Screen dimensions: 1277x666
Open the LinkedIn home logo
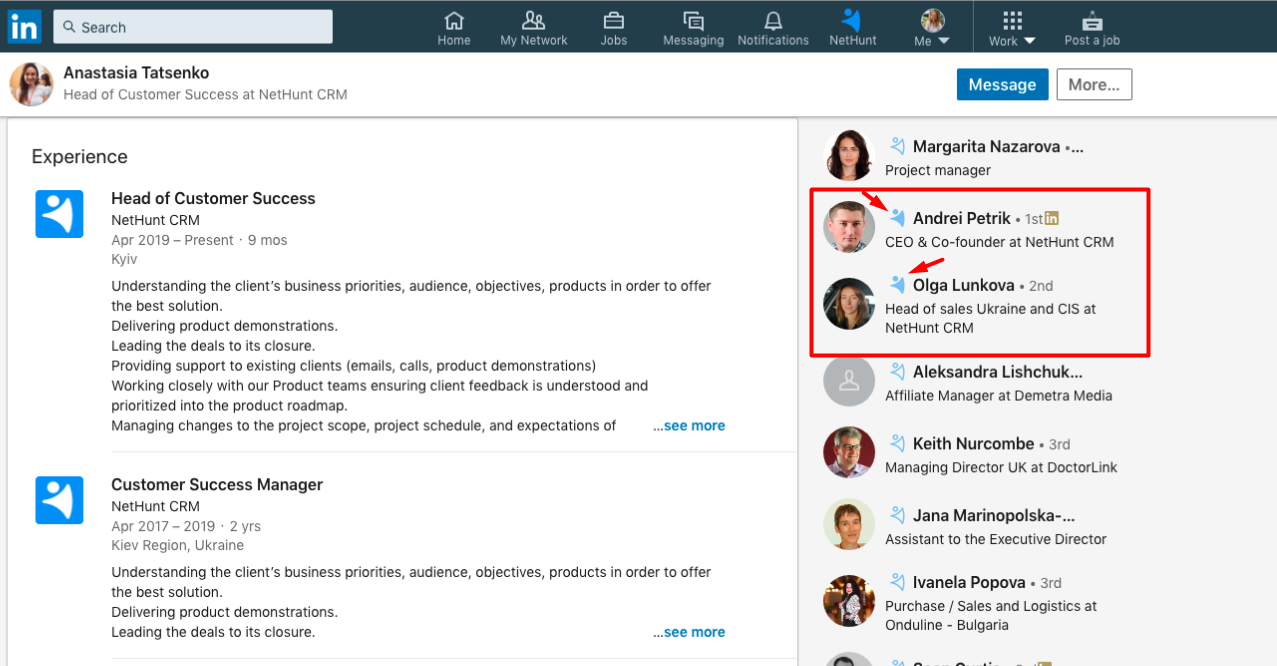(23, 27)
